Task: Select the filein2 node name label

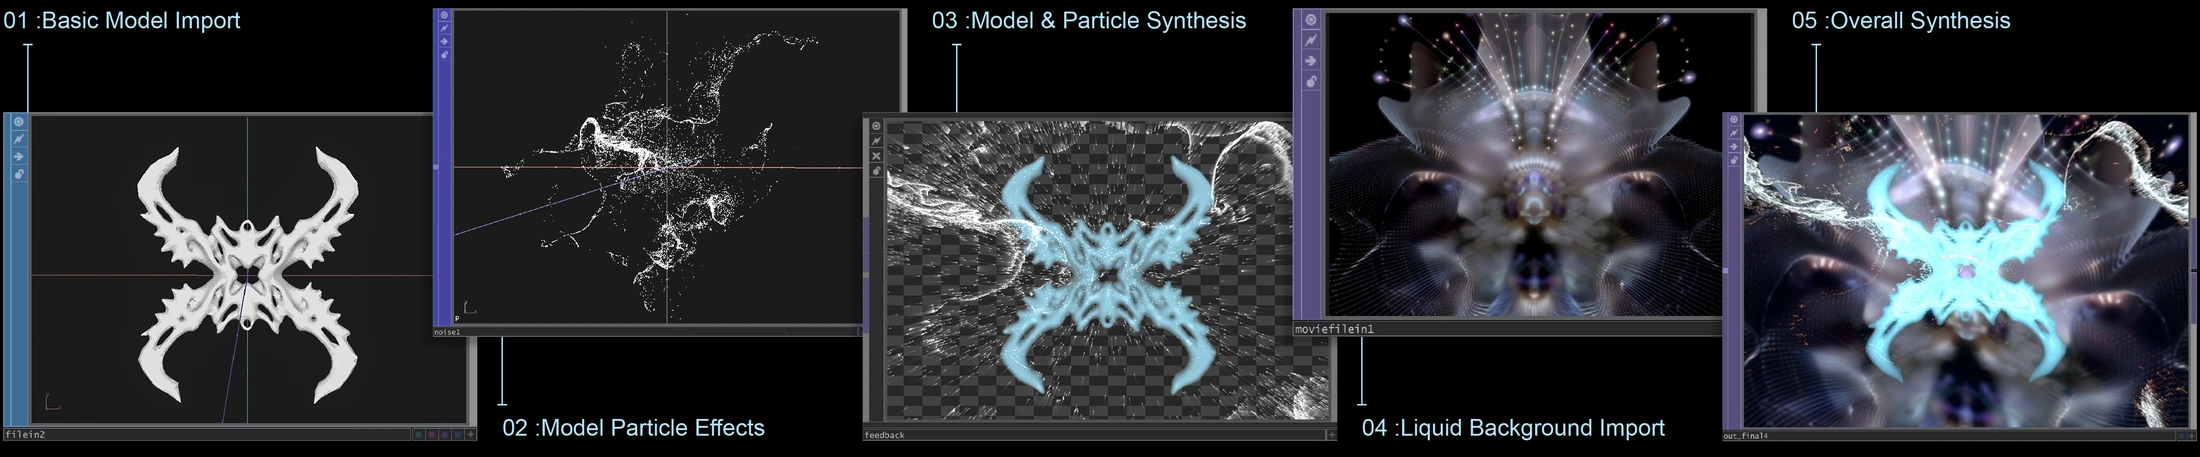Action: (26, 435)
